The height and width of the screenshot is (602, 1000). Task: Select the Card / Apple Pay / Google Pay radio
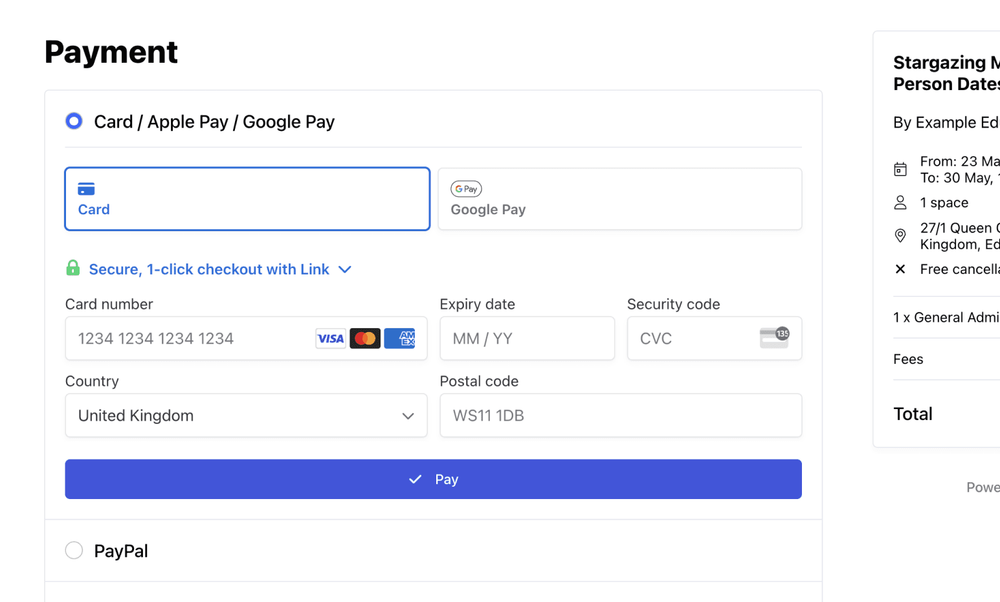point(73,120)
